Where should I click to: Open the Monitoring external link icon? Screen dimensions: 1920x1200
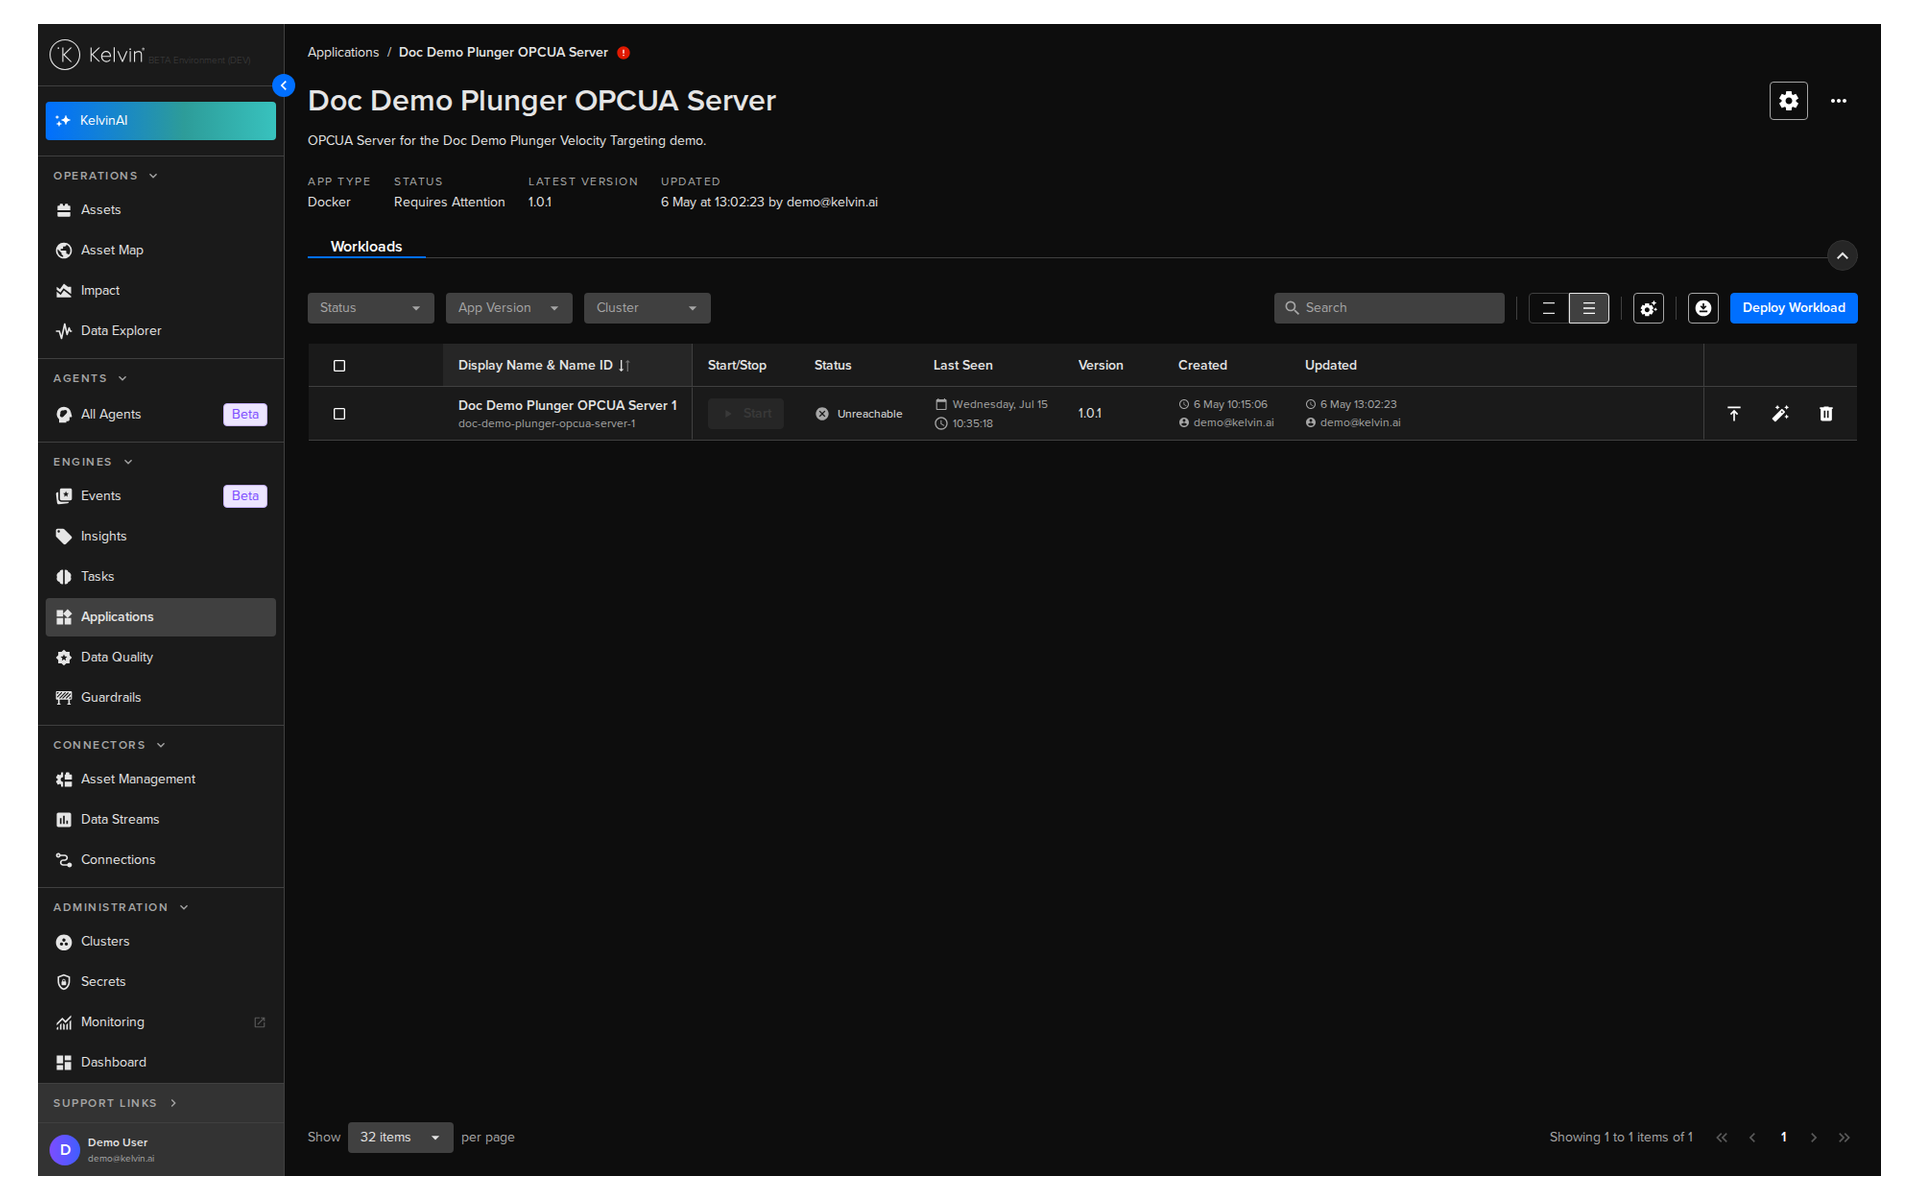click(x=260, y=1022)
